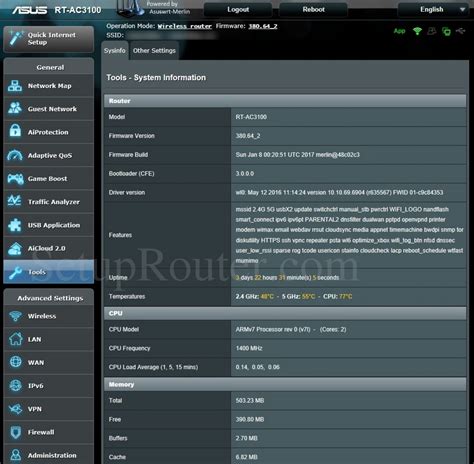
Task: Open Adaptive QoS menu item
Action: tap(49, 155)
